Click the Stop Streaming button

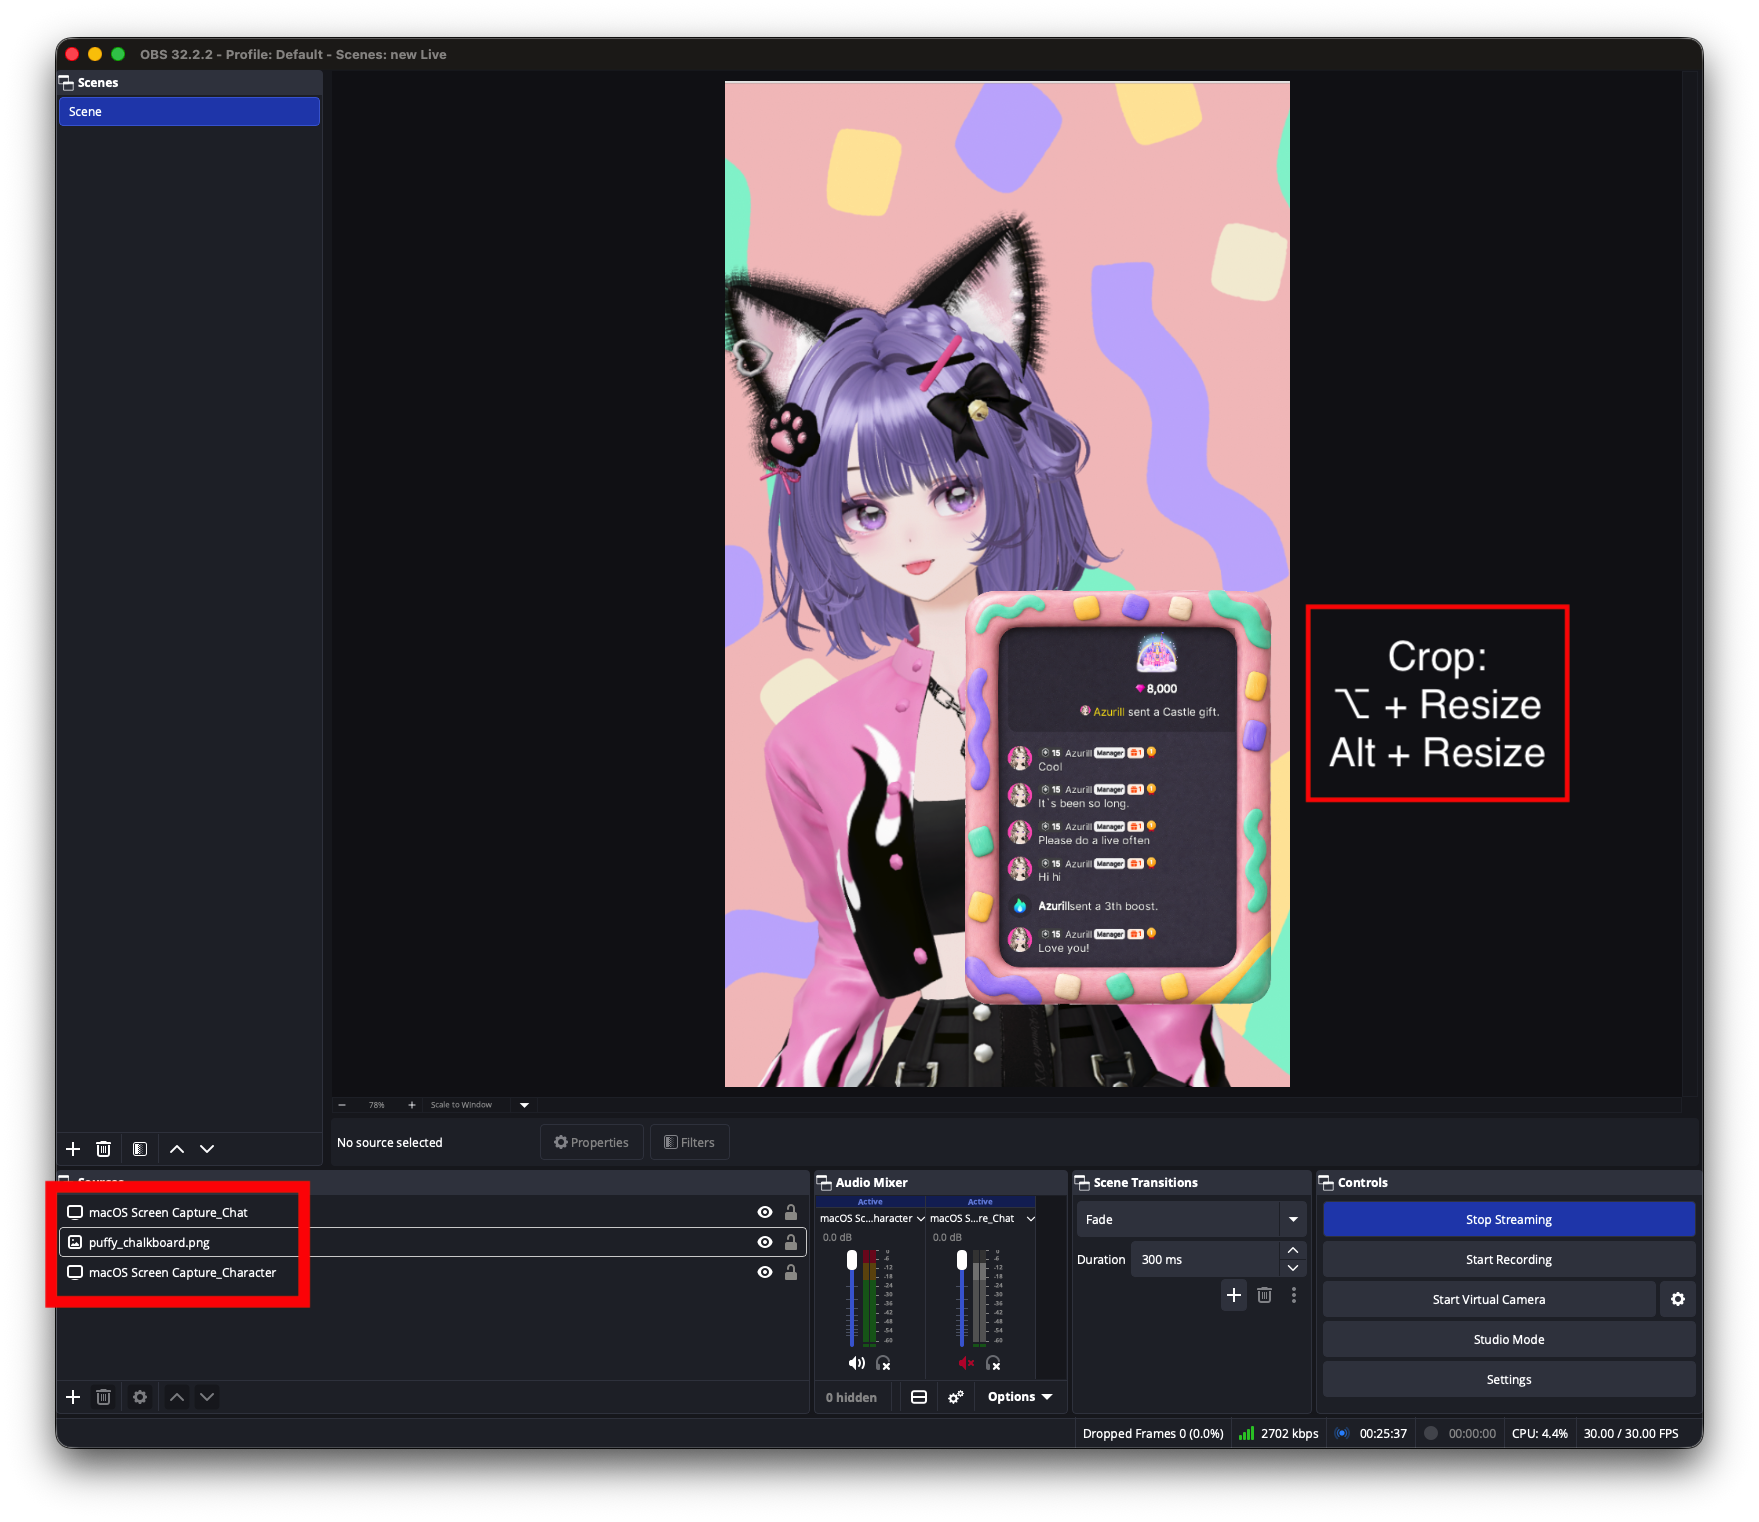tap(1509, 1219)
